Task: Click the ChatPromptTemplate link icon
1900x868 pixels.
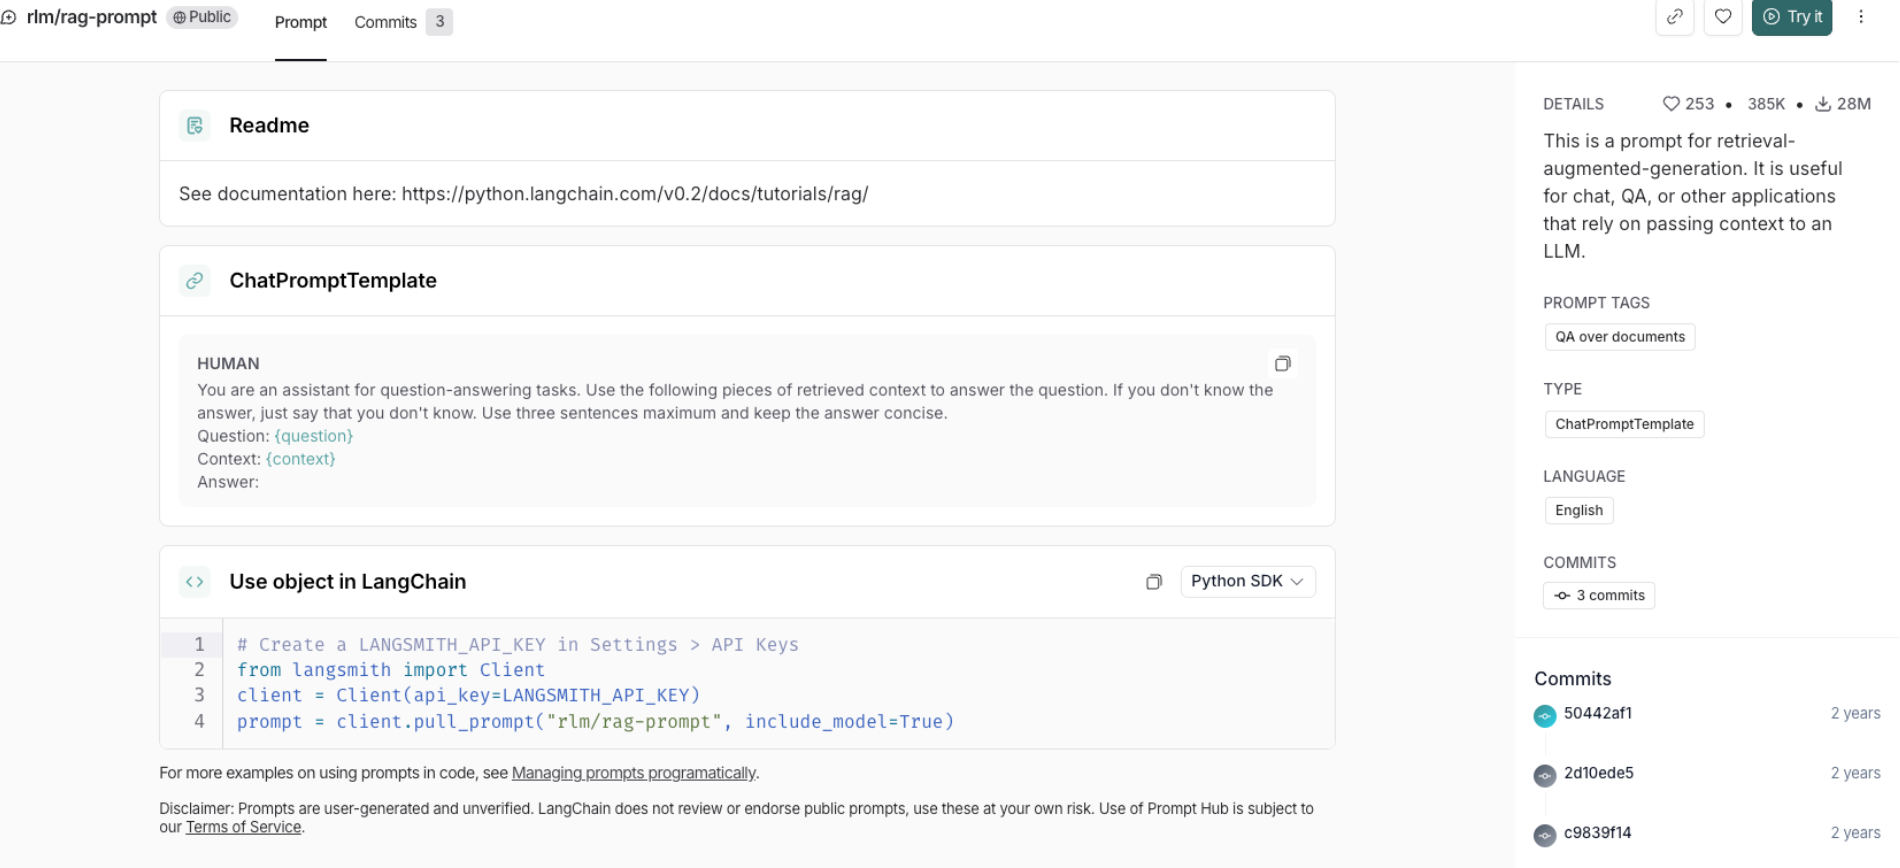Action: click(195, 281)
